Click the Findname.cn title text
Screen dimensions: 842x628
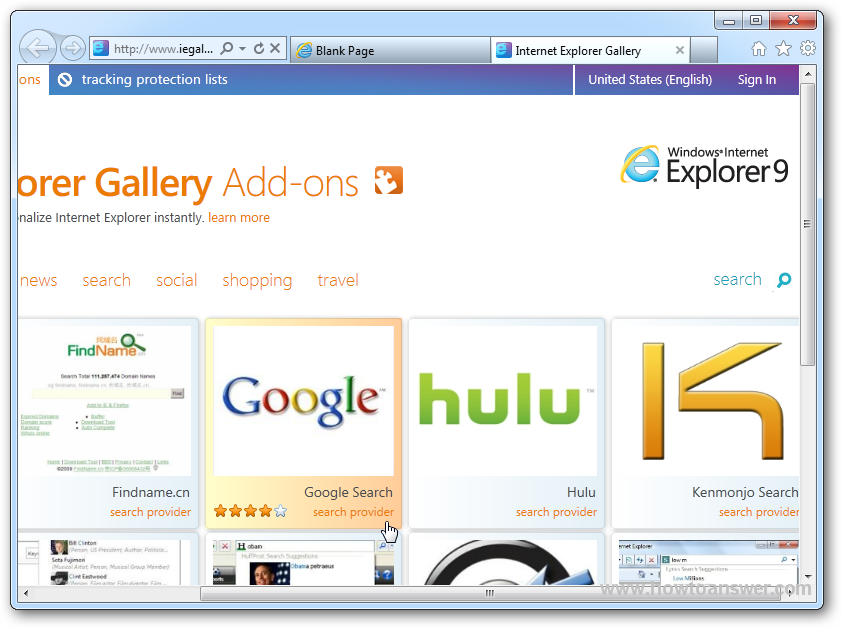pos(150,492)
